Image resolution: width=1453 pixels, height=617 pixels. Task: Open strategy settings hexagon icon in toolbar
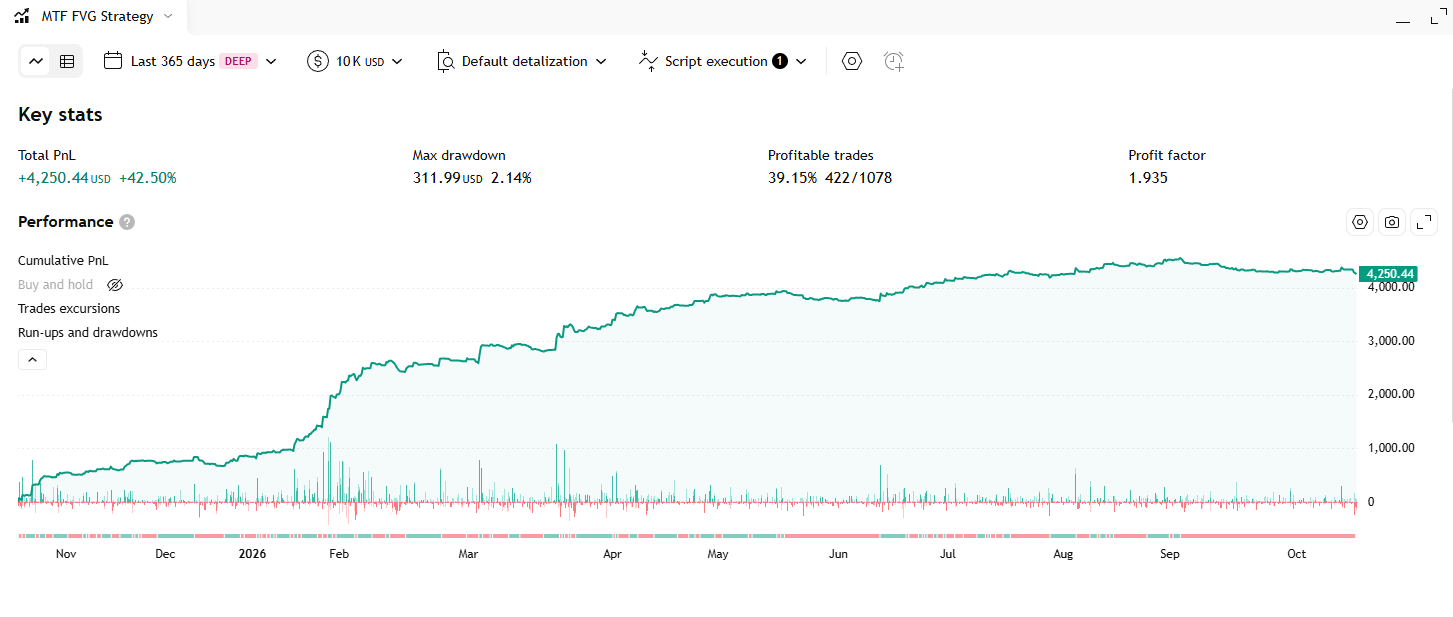click(852, 61)
